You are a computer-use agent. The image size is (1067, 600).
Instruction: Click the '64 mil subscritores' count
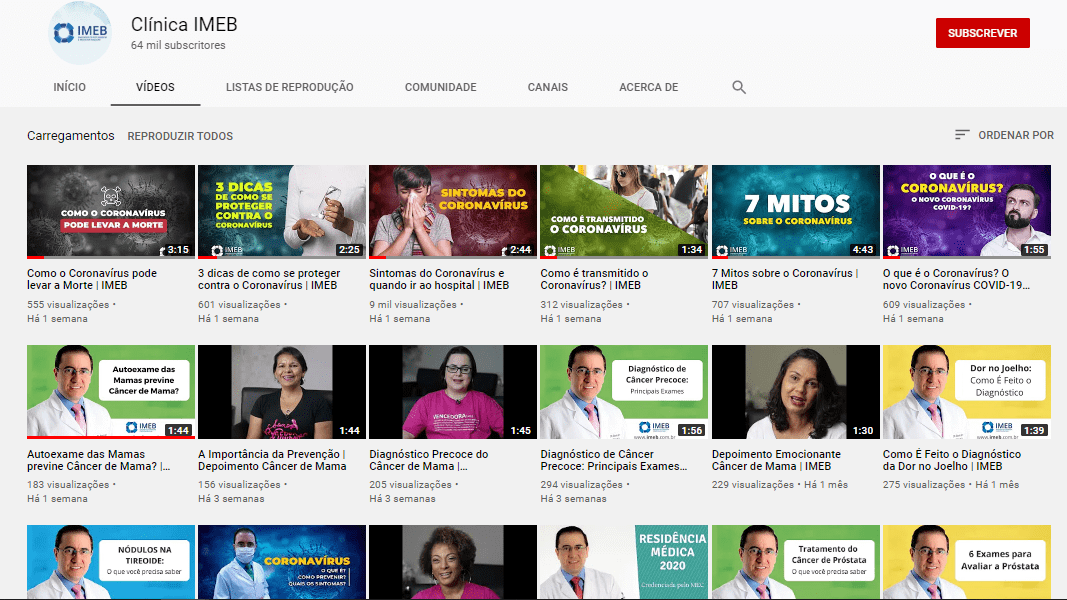(x=178, y=45)
